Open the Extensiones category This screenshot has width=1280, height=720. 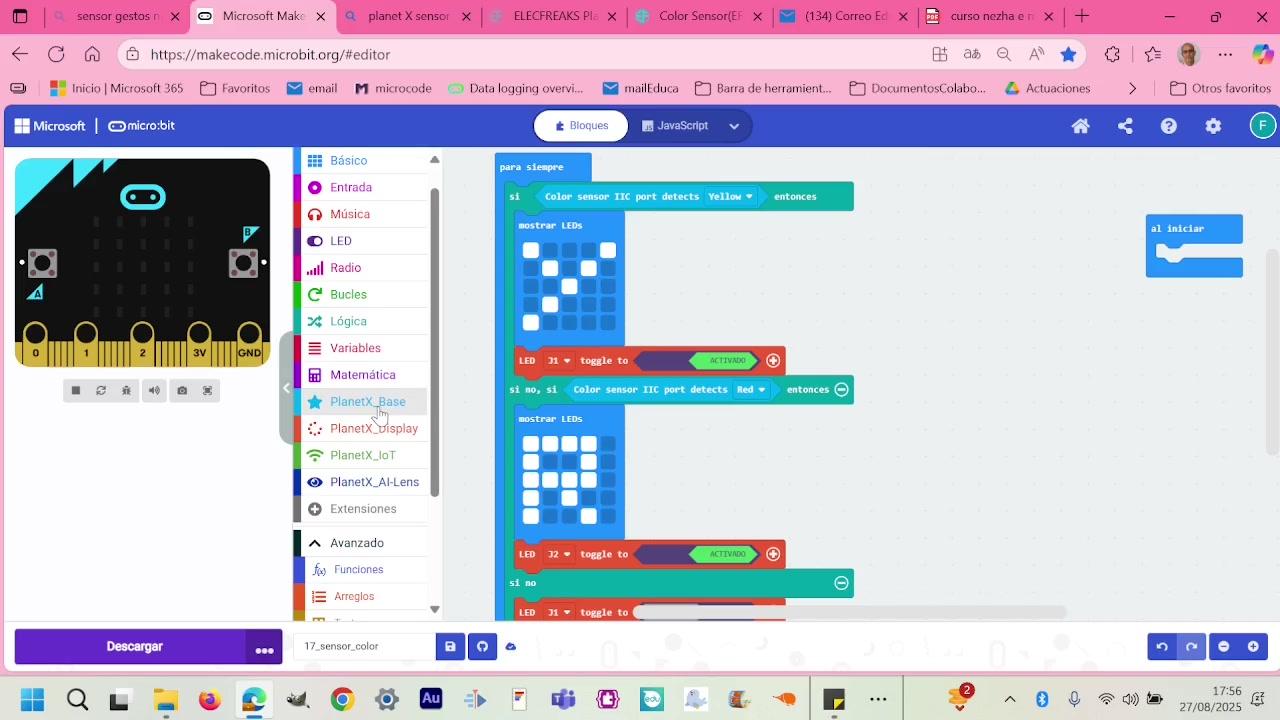[x=362, y=509]
